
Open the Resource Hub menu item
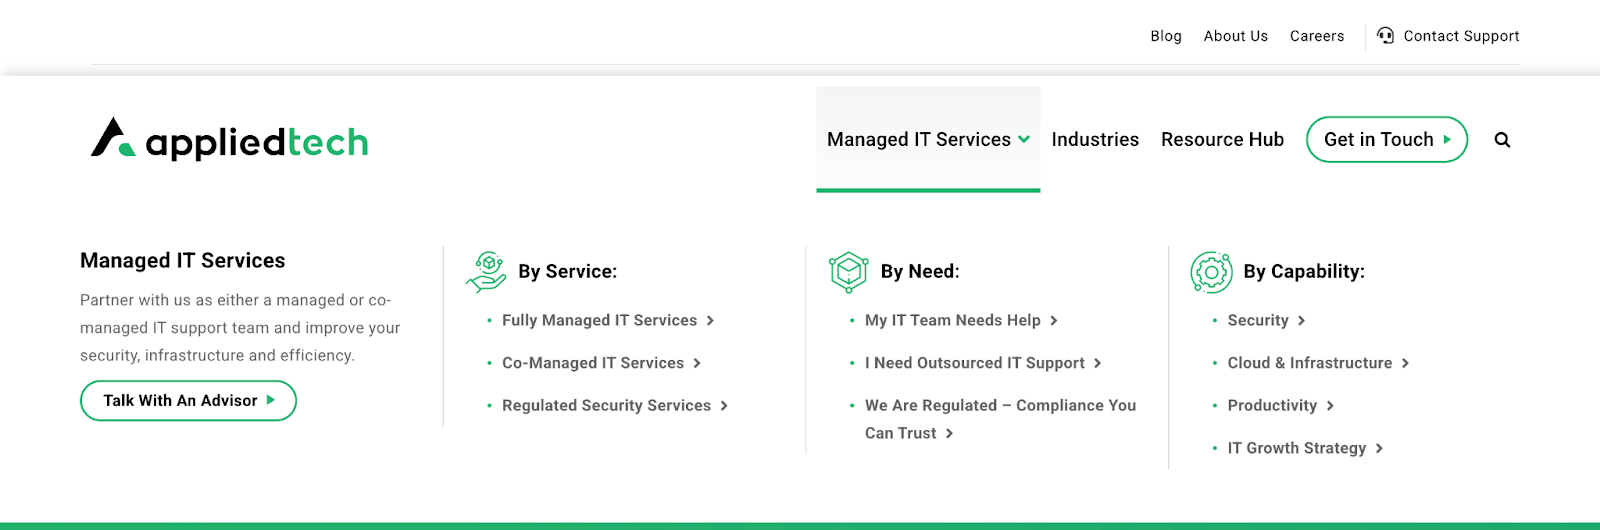point(1222,139)
